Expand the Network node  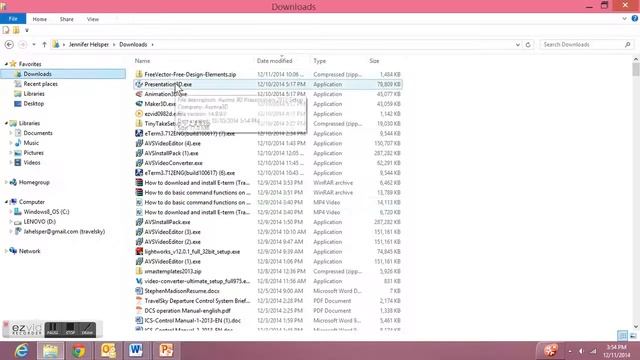6,251
